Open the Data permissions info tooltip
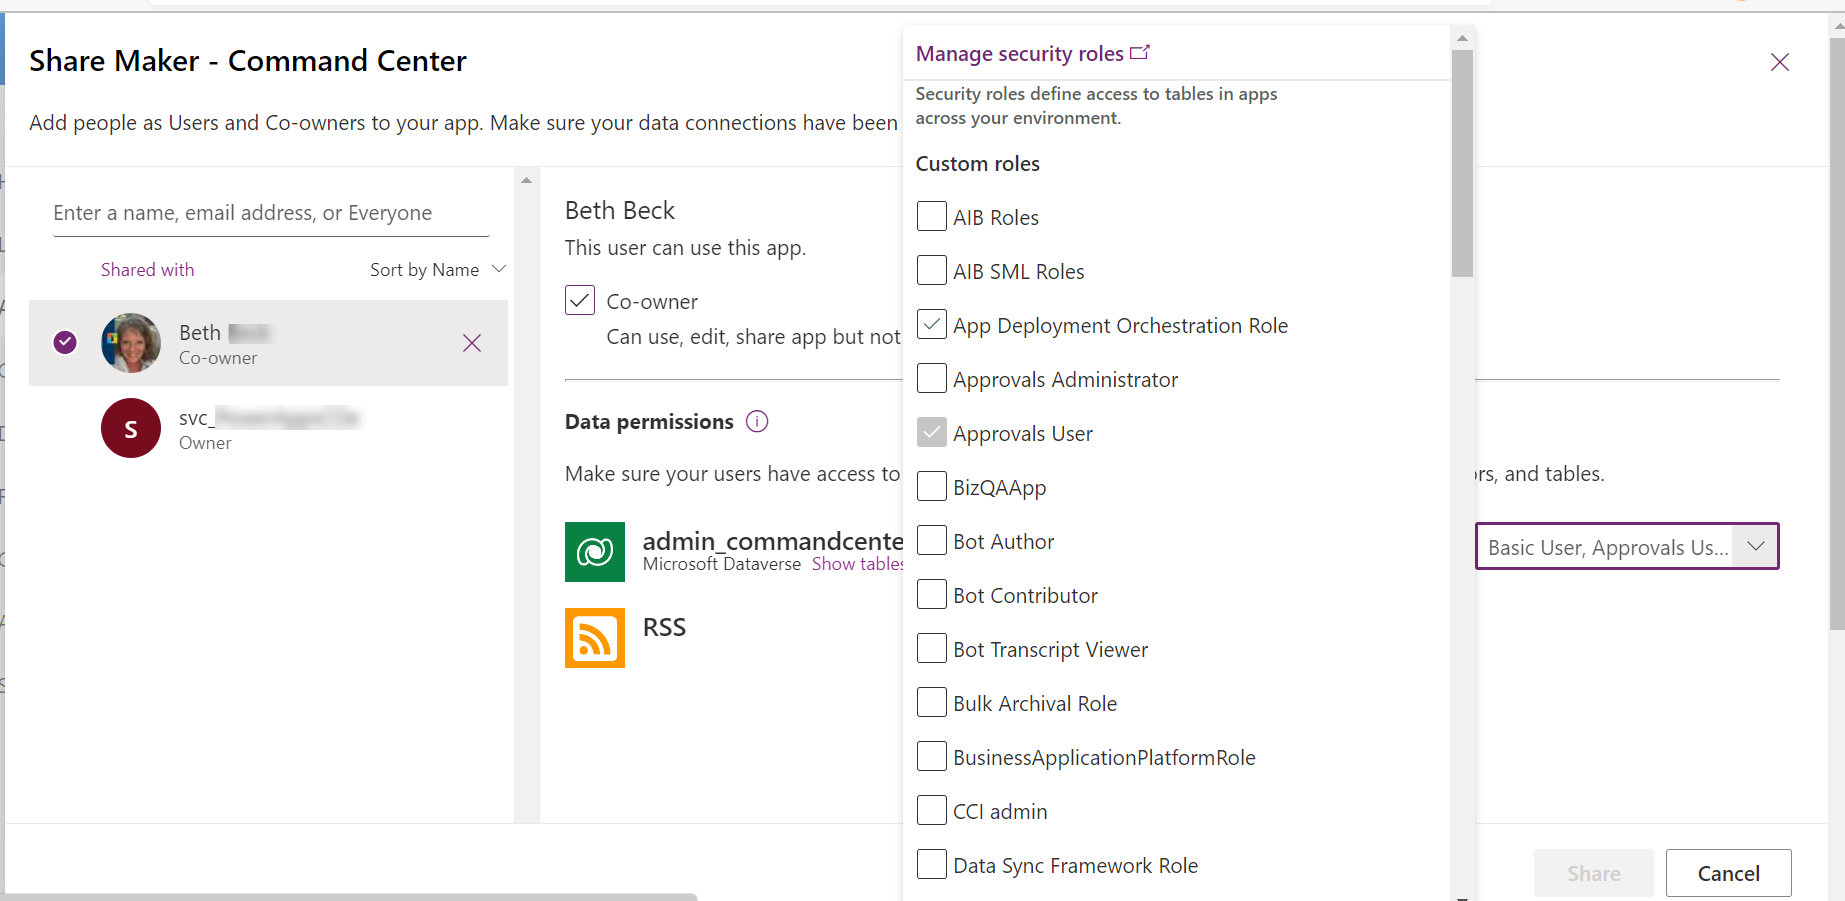The width and height of the screenshot is (1845, 901). tap(757, 421)
